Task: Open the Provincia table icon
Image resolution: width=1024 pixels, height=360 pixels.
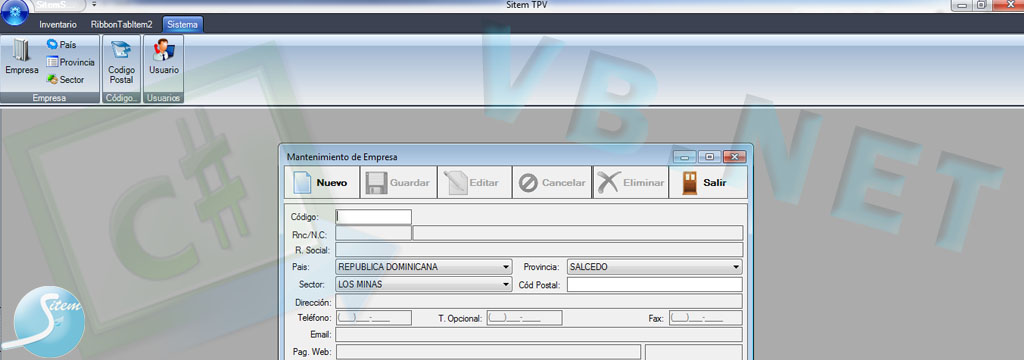Action: [x=70, y=62]
